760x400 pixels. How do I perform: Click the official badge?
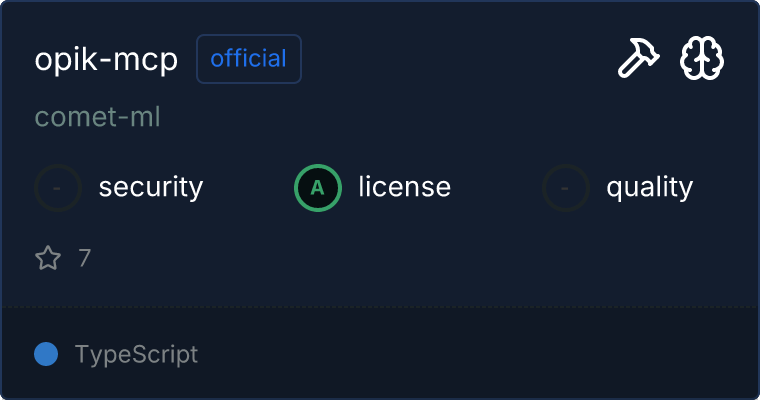(249, 59)
